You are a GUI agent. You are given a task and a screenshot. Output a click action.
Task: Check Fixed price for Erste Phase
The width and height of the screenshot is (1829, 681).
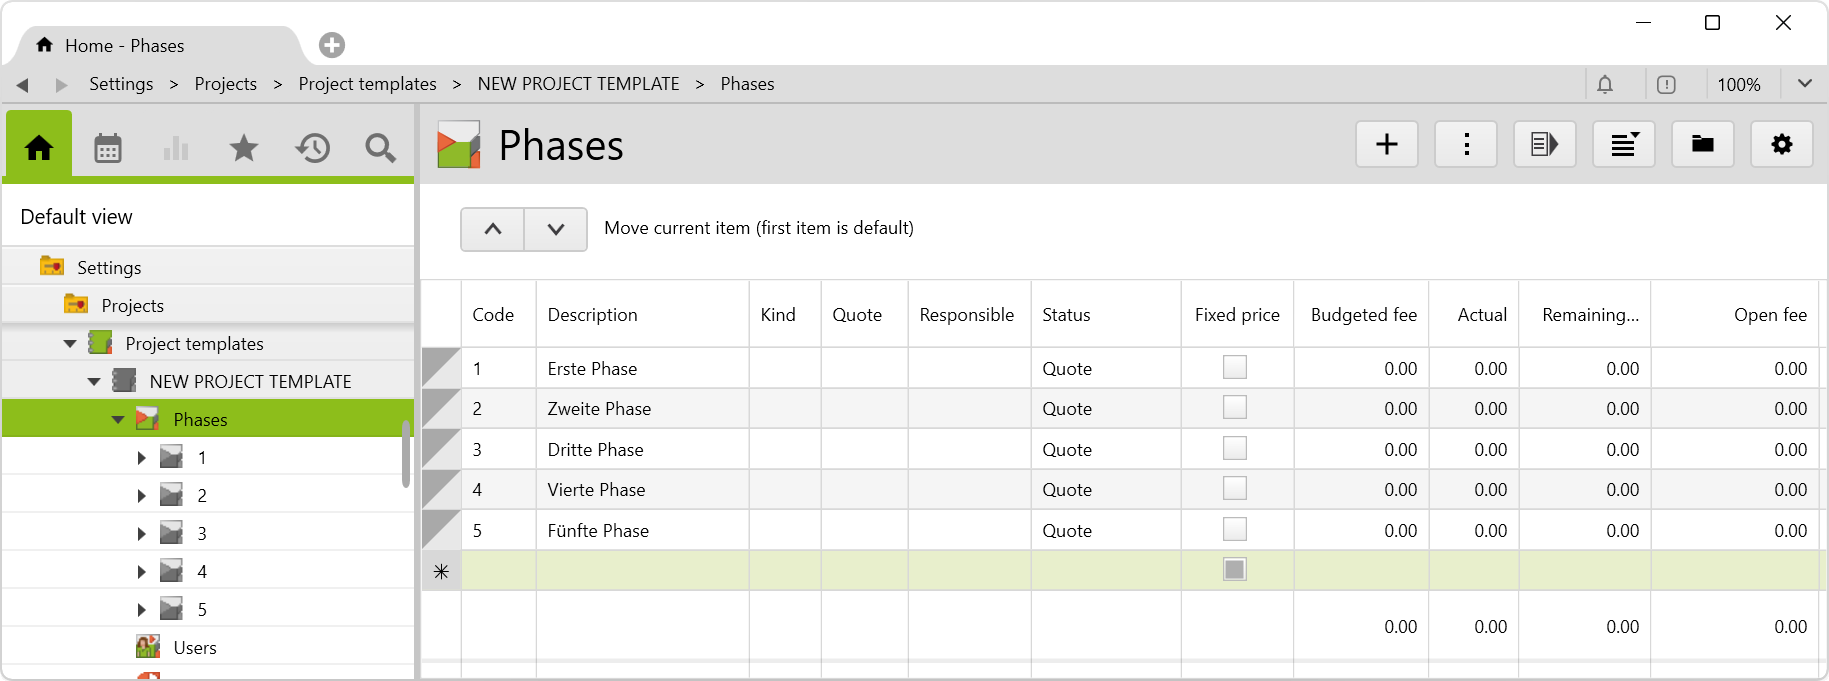click(x=1235, y=368)
